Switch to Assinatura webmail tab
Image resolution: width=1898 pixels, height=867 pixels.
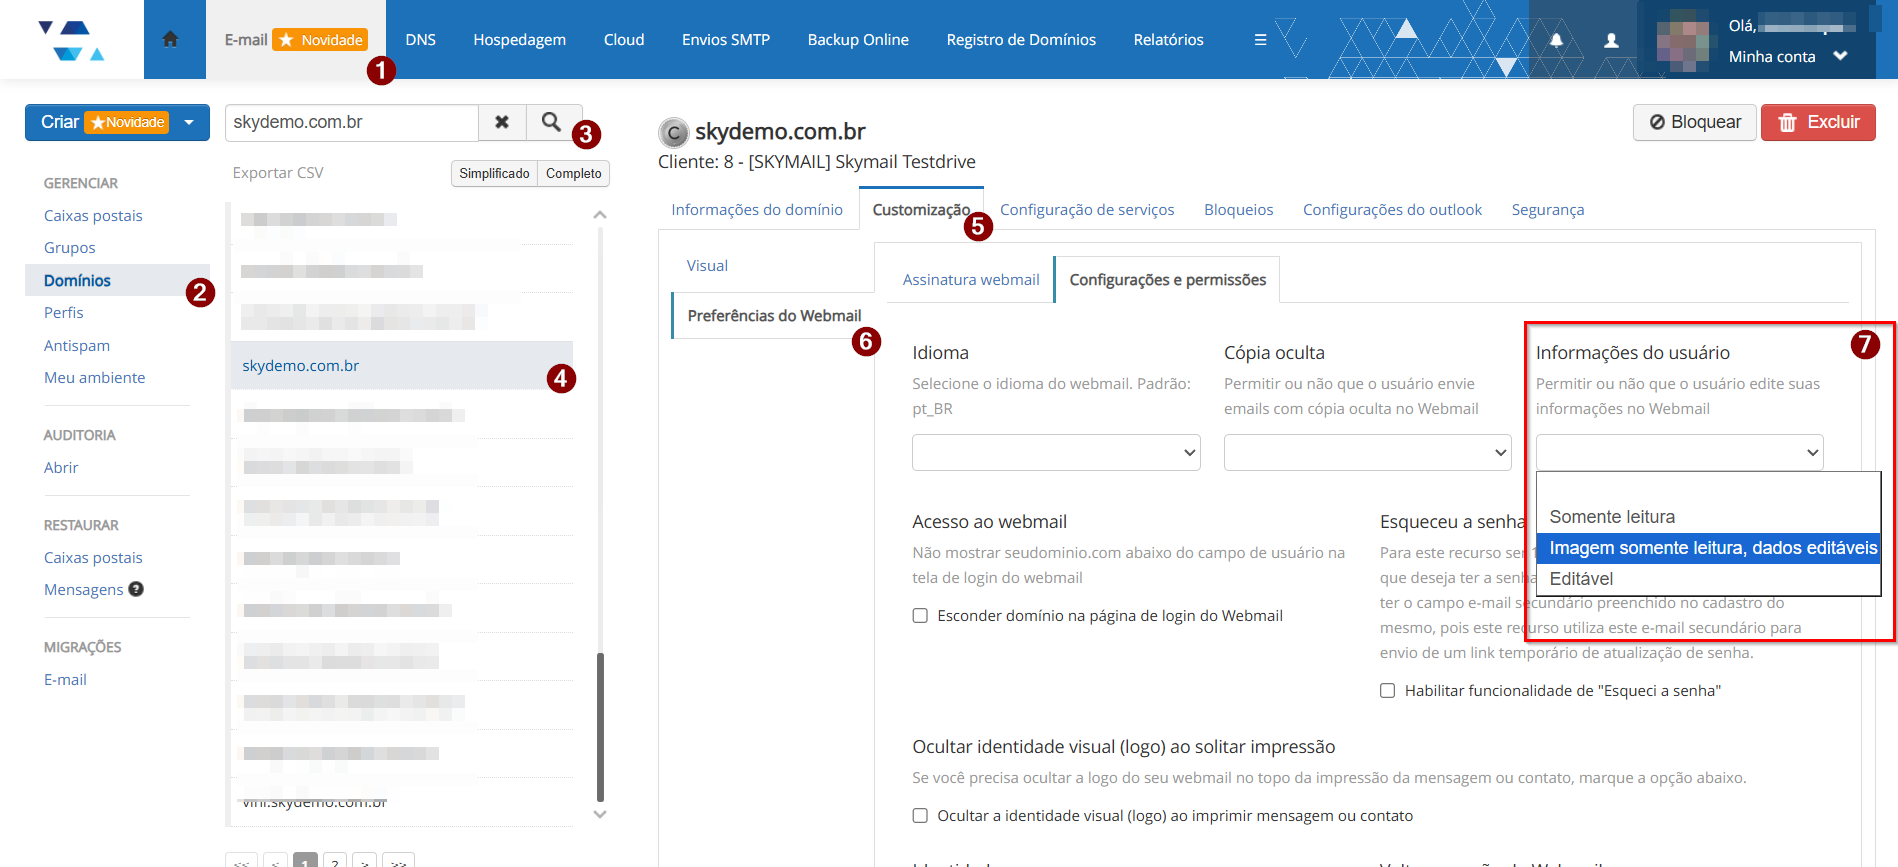(x=971, y=280)
